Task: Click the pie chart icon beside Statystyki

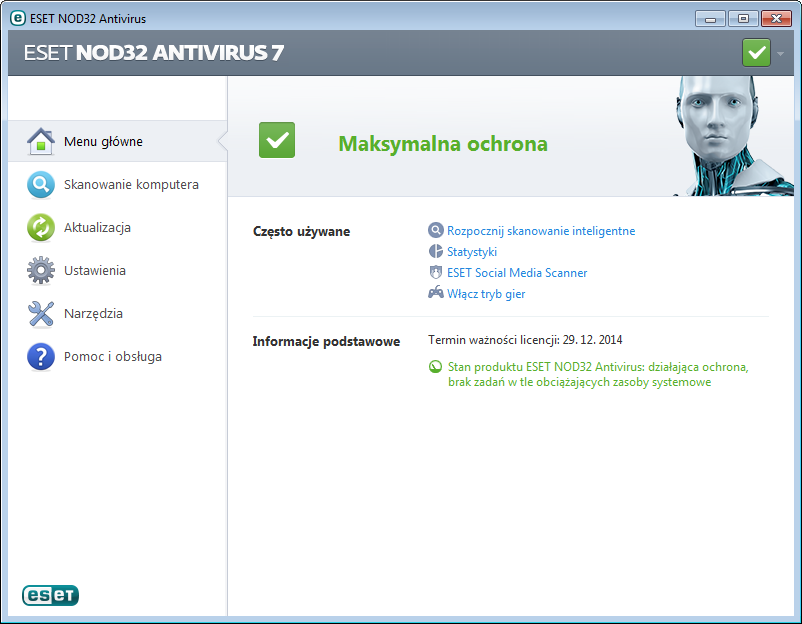Action: pyautogui.click(x=435, y=252)
